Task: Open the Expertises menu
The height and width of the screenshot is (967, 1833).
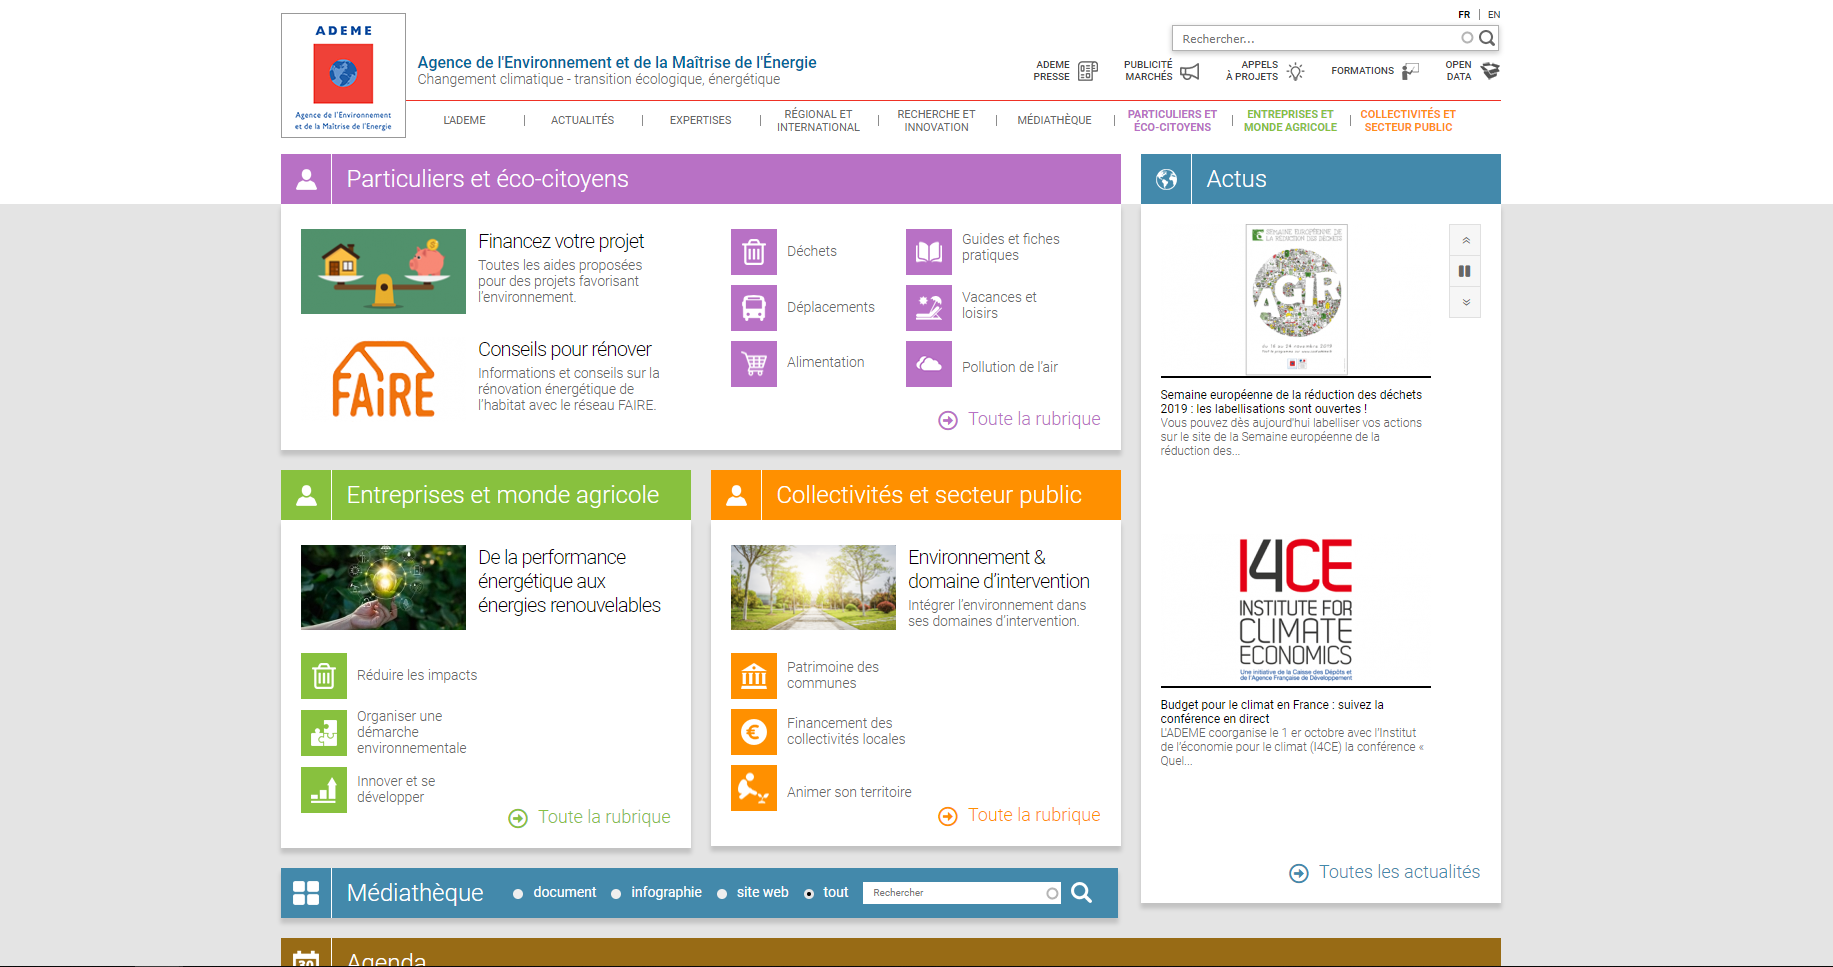Action: pyautogui.click(x=700, y=120)
